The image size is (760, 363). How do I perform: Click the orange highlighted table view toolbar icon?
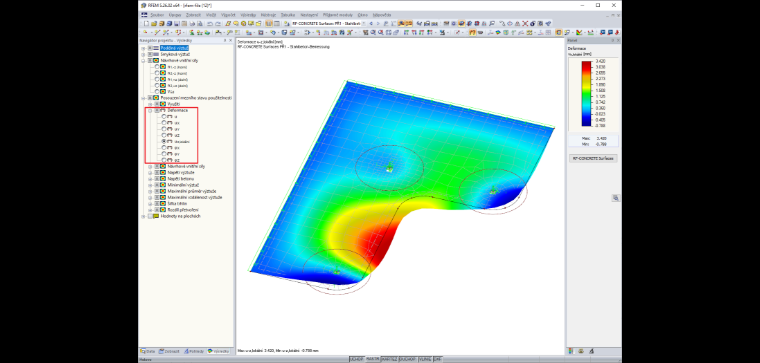pyautogui.click(x=269, y=23)
